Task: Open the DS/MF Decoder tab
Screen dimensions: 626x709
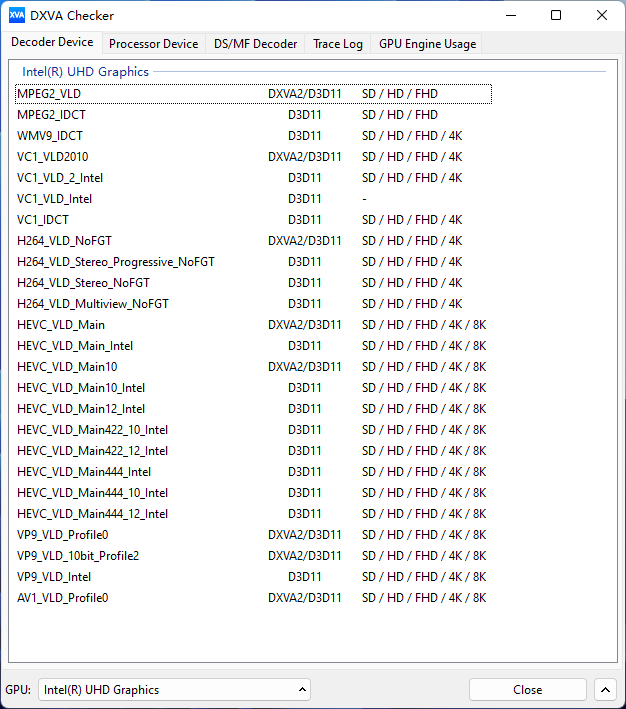Action: pyautogui.click(x=255, y=44)
